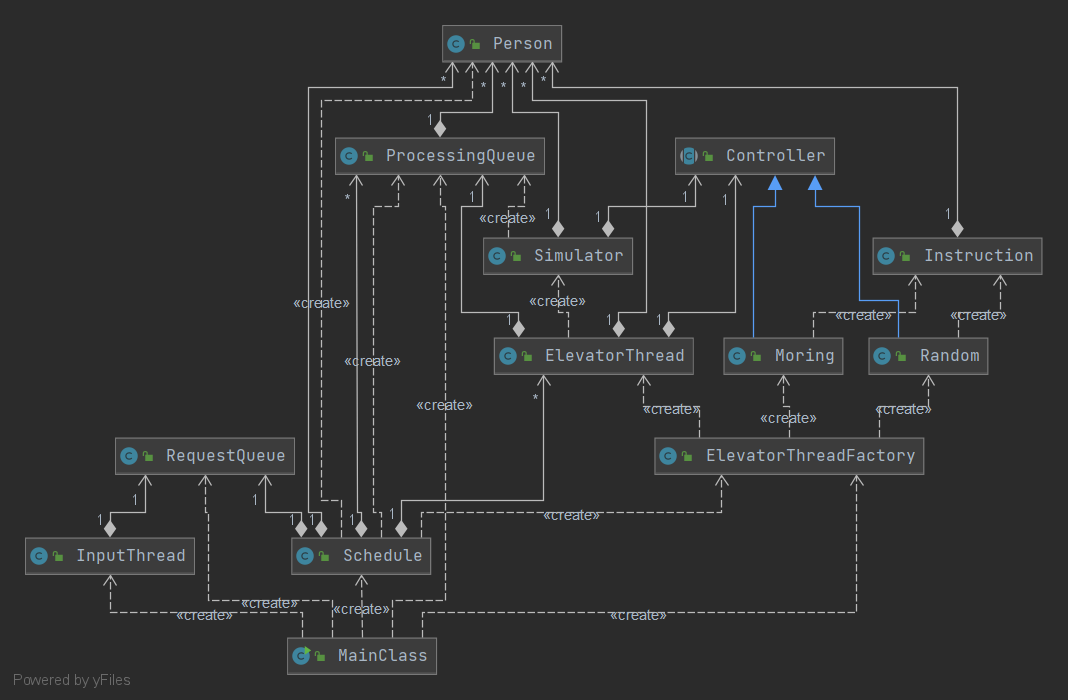
Task: Click the green public lock icon on Simulator
Action: coord(516,256)
